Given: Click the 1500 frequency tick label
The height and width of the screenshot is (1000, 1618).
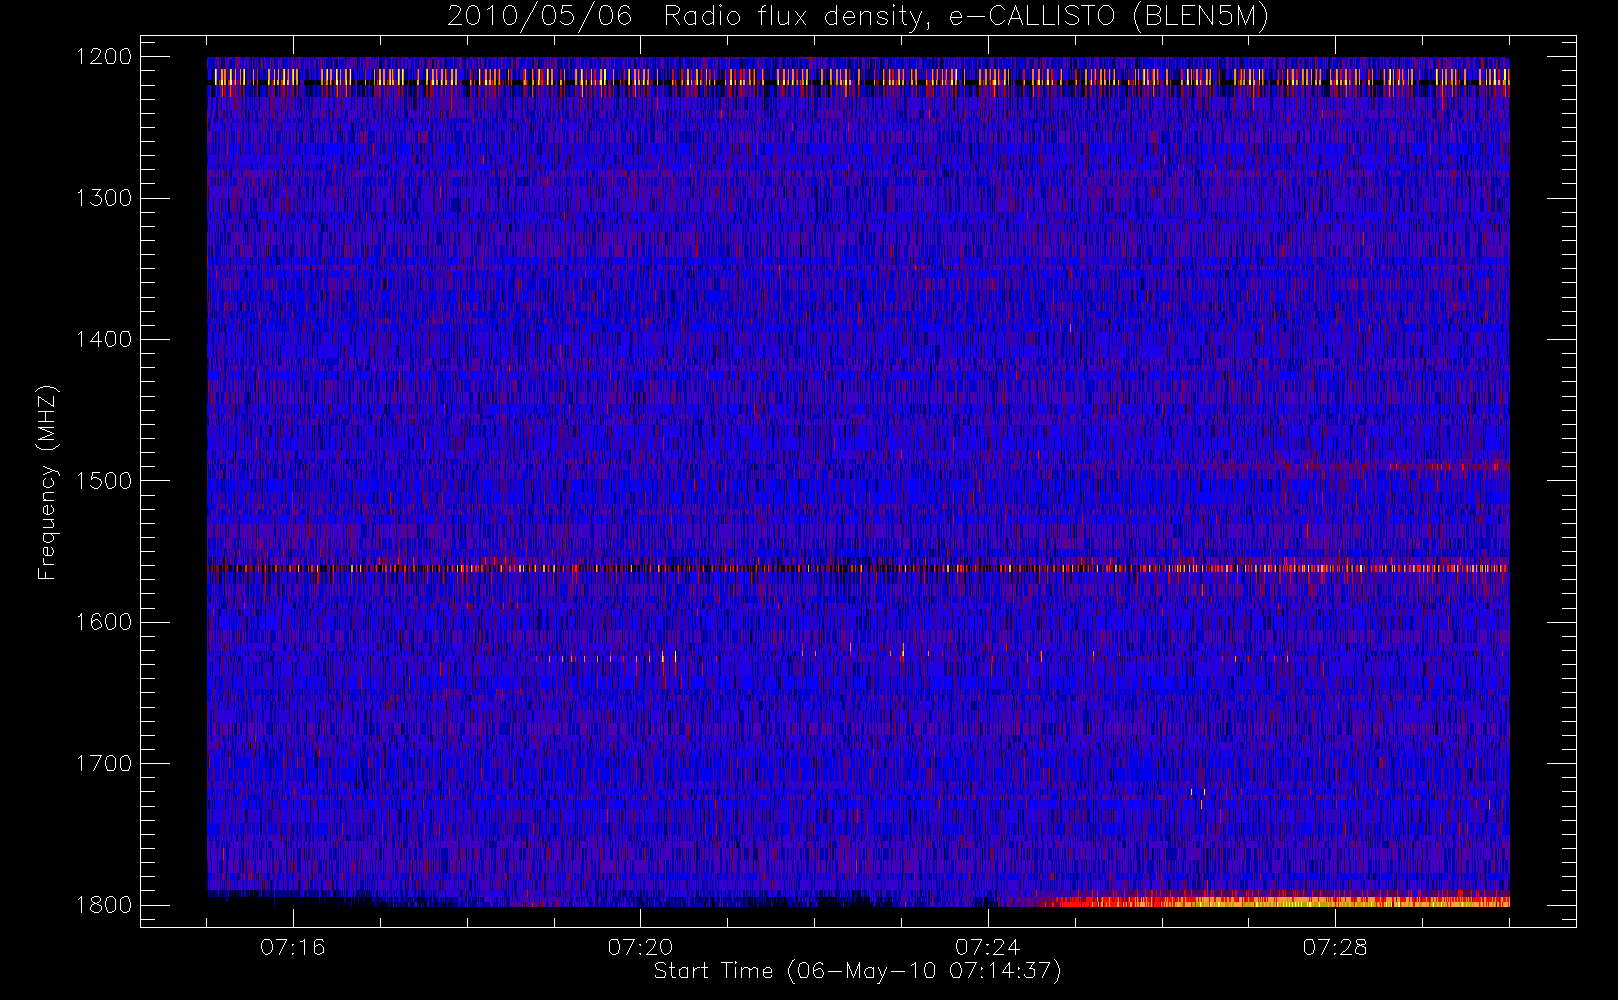Looking at the screenshot, I should [x=104, y=481].
